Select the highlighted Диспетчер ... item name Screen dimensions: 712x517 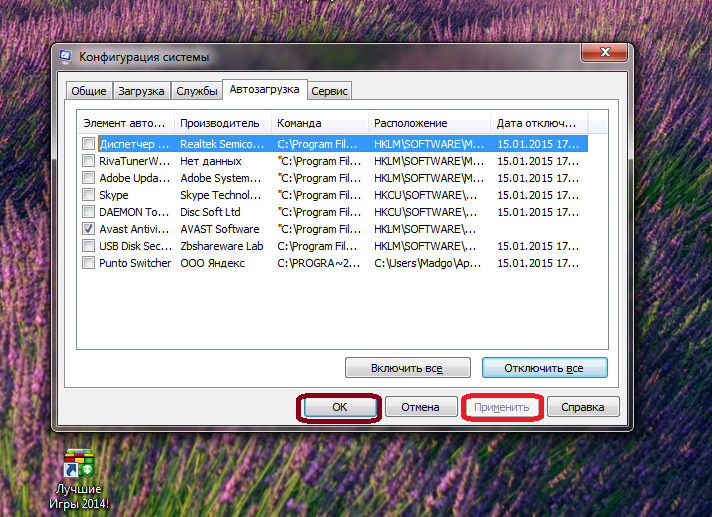click(x=134, y=144)
